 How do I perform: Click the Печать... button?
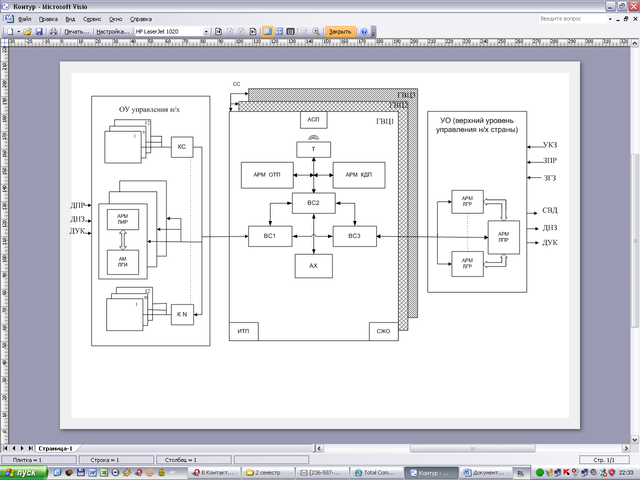(x=76, y=32)
